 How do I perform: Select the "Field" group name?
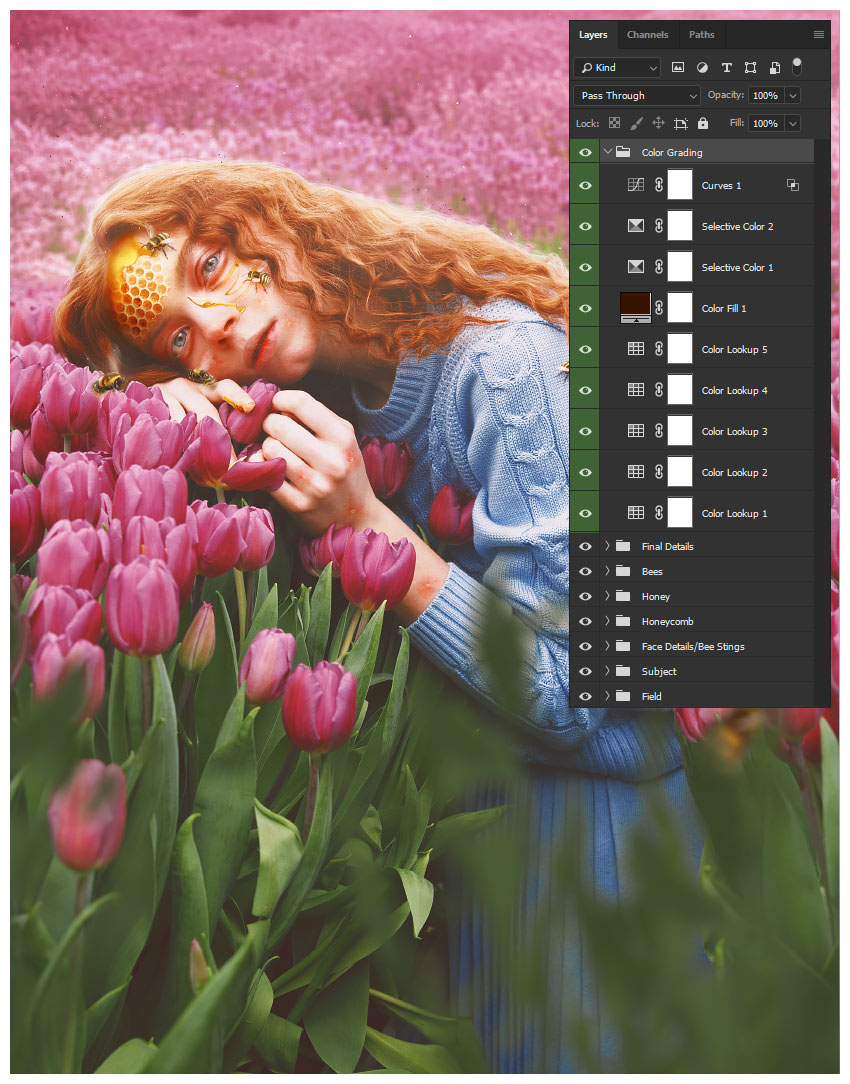651,696
